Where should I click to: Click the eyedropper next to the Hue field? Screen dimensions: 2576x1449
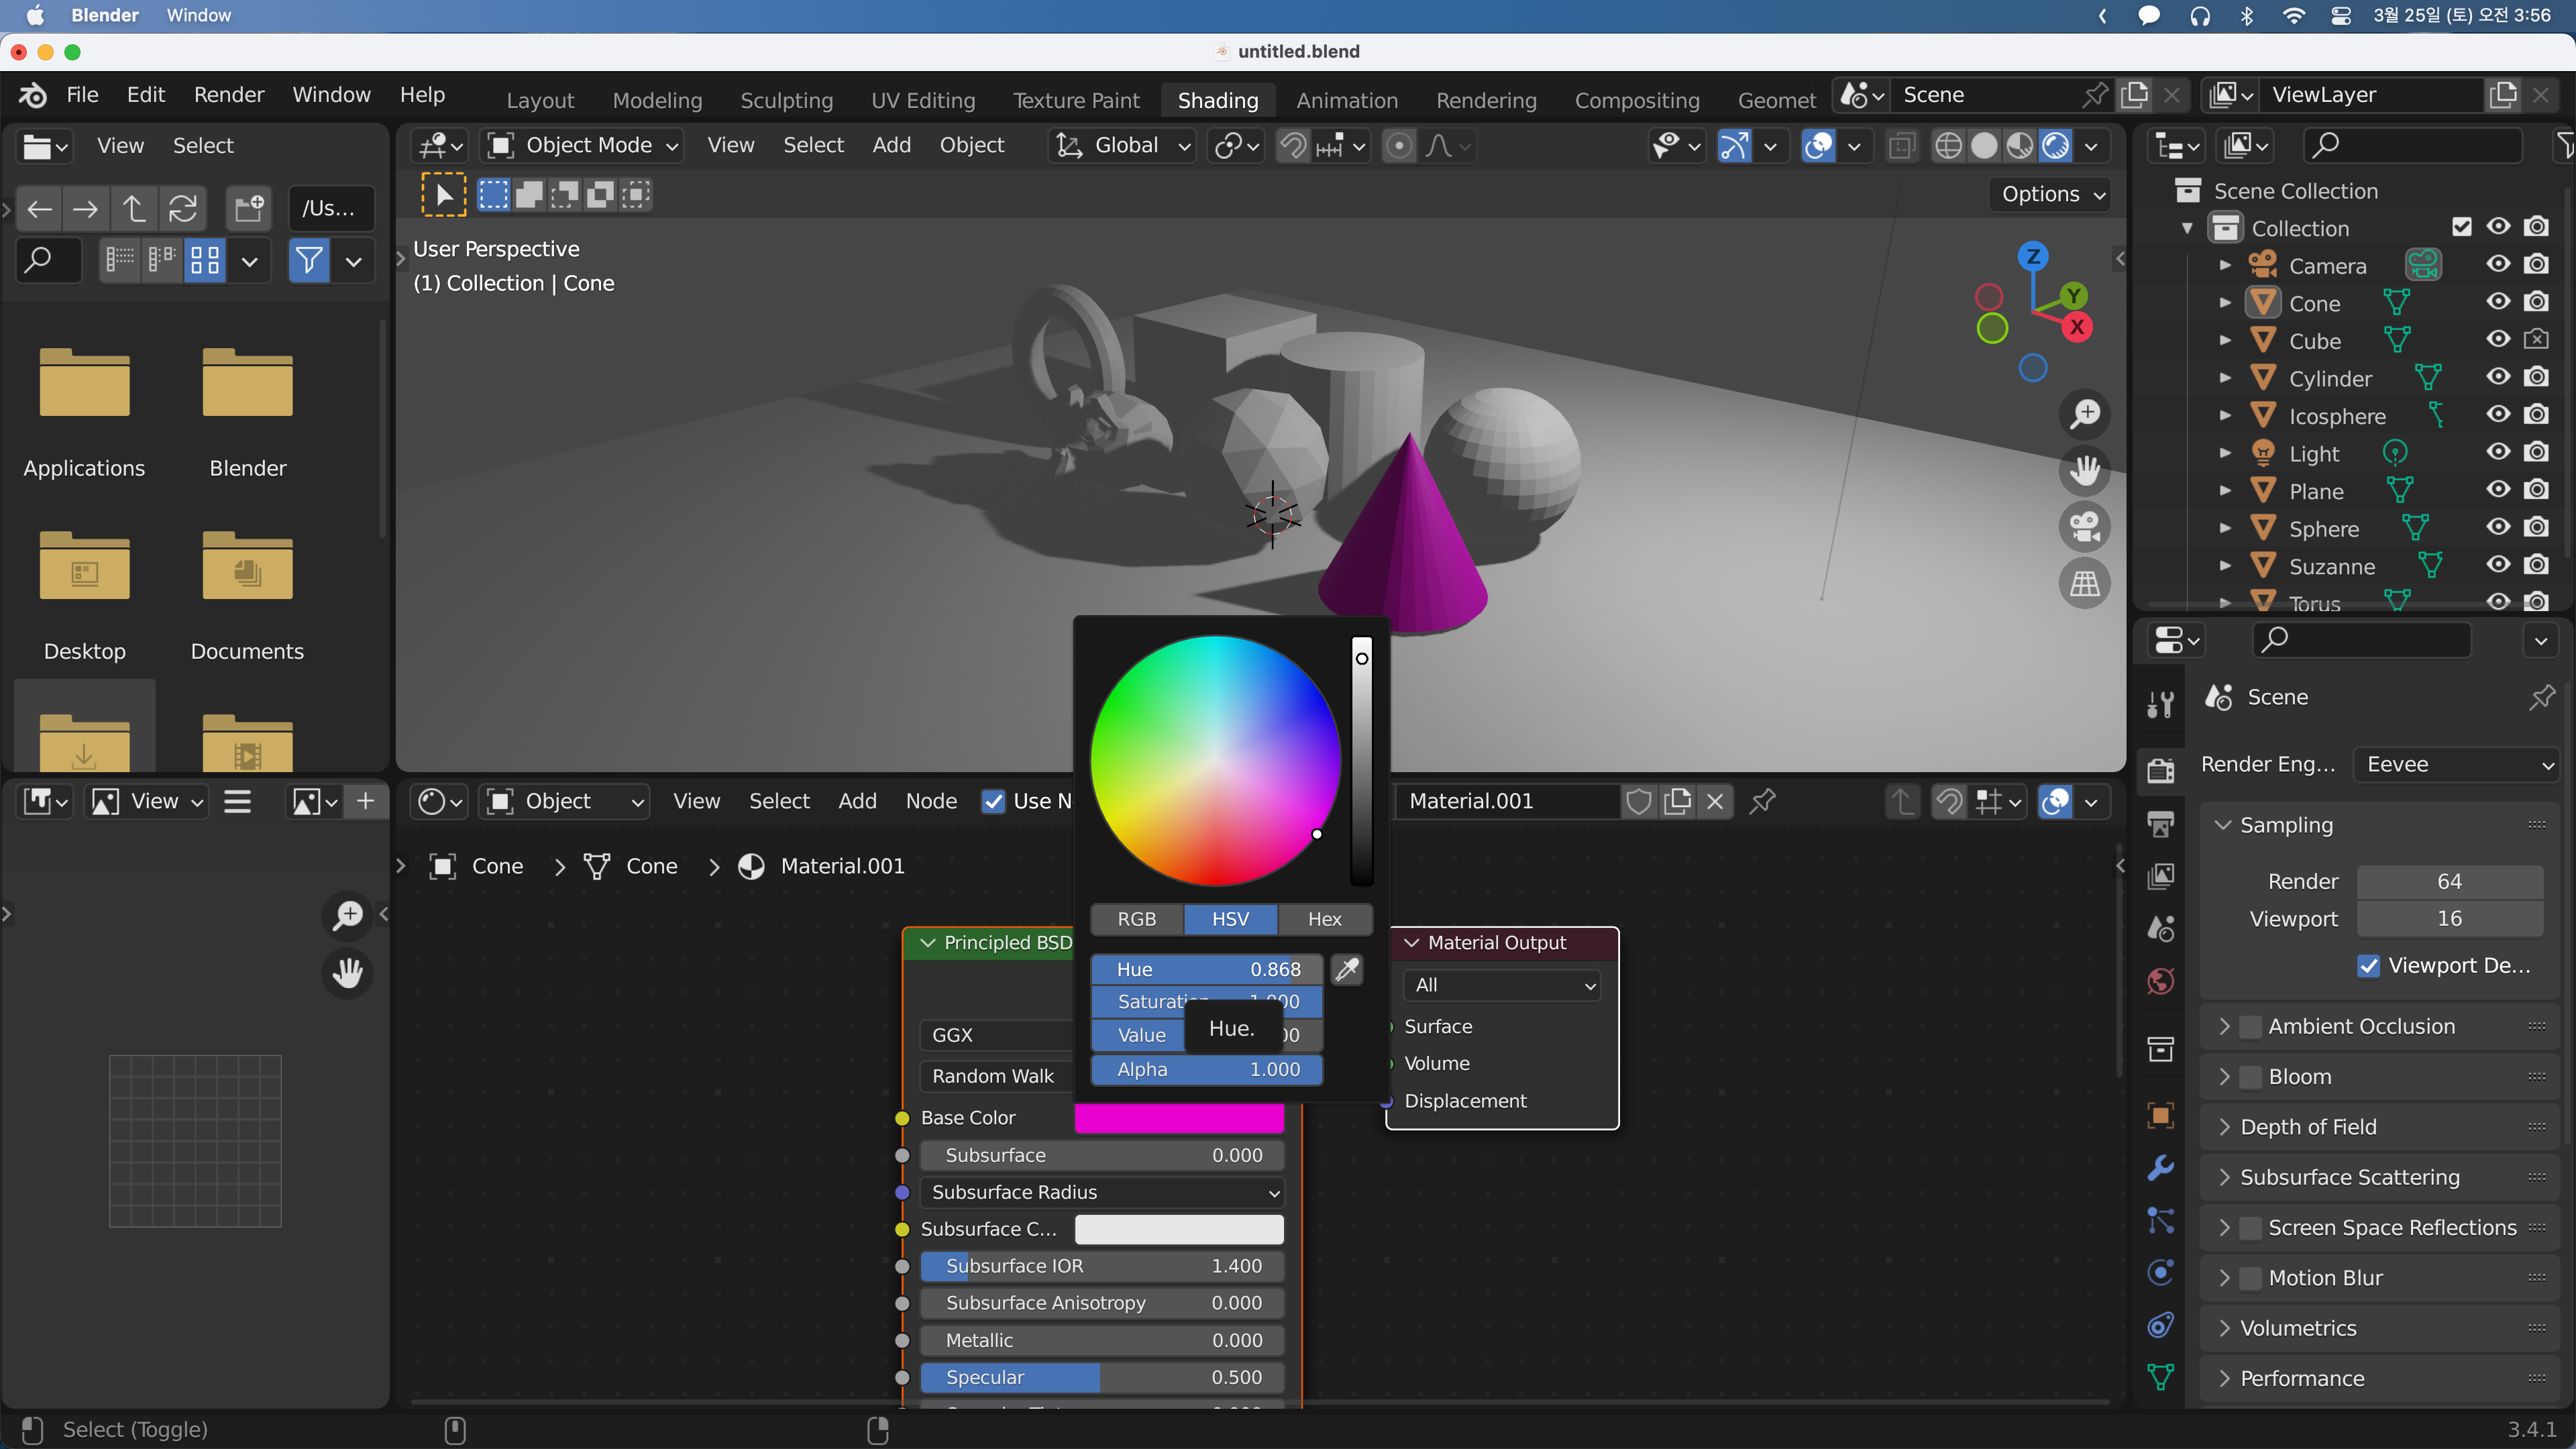[1347, 969]
